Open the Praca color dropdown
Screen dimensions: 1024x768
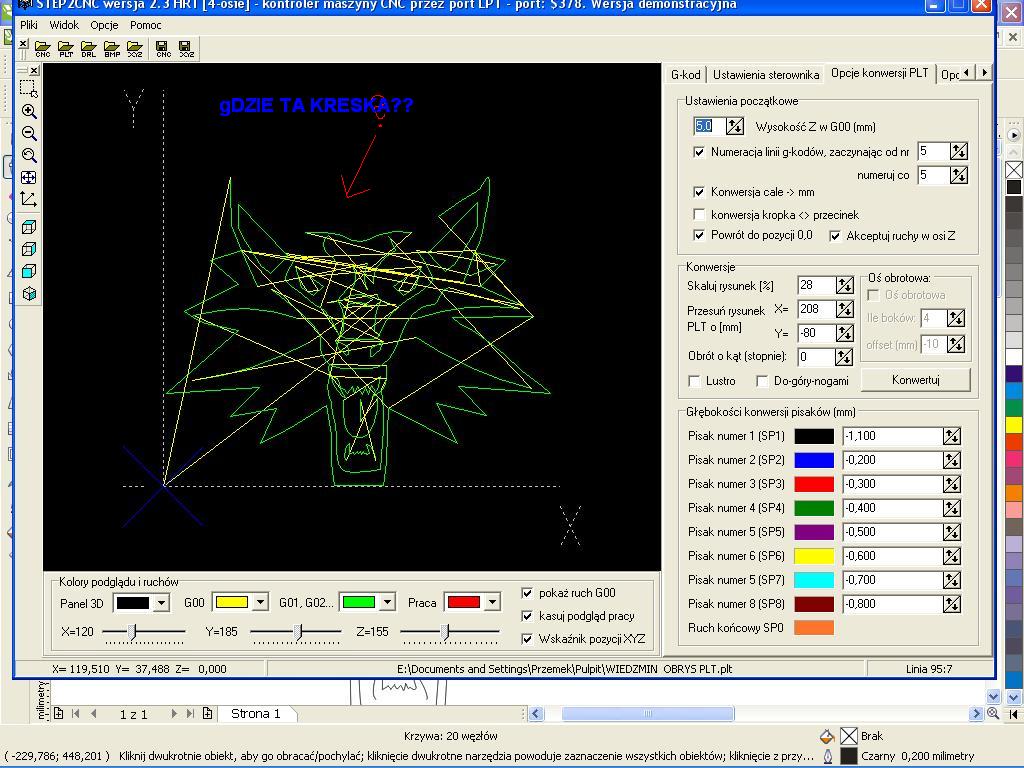tap(492, 602)
